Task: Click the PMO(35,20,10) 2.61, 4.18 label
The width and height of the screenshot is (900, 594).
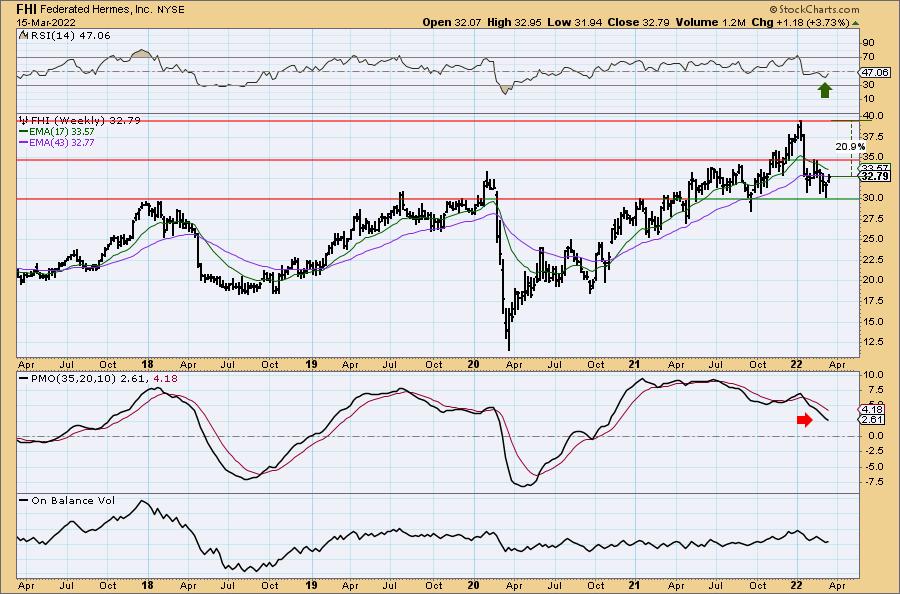Action: [x=104, y=379]
